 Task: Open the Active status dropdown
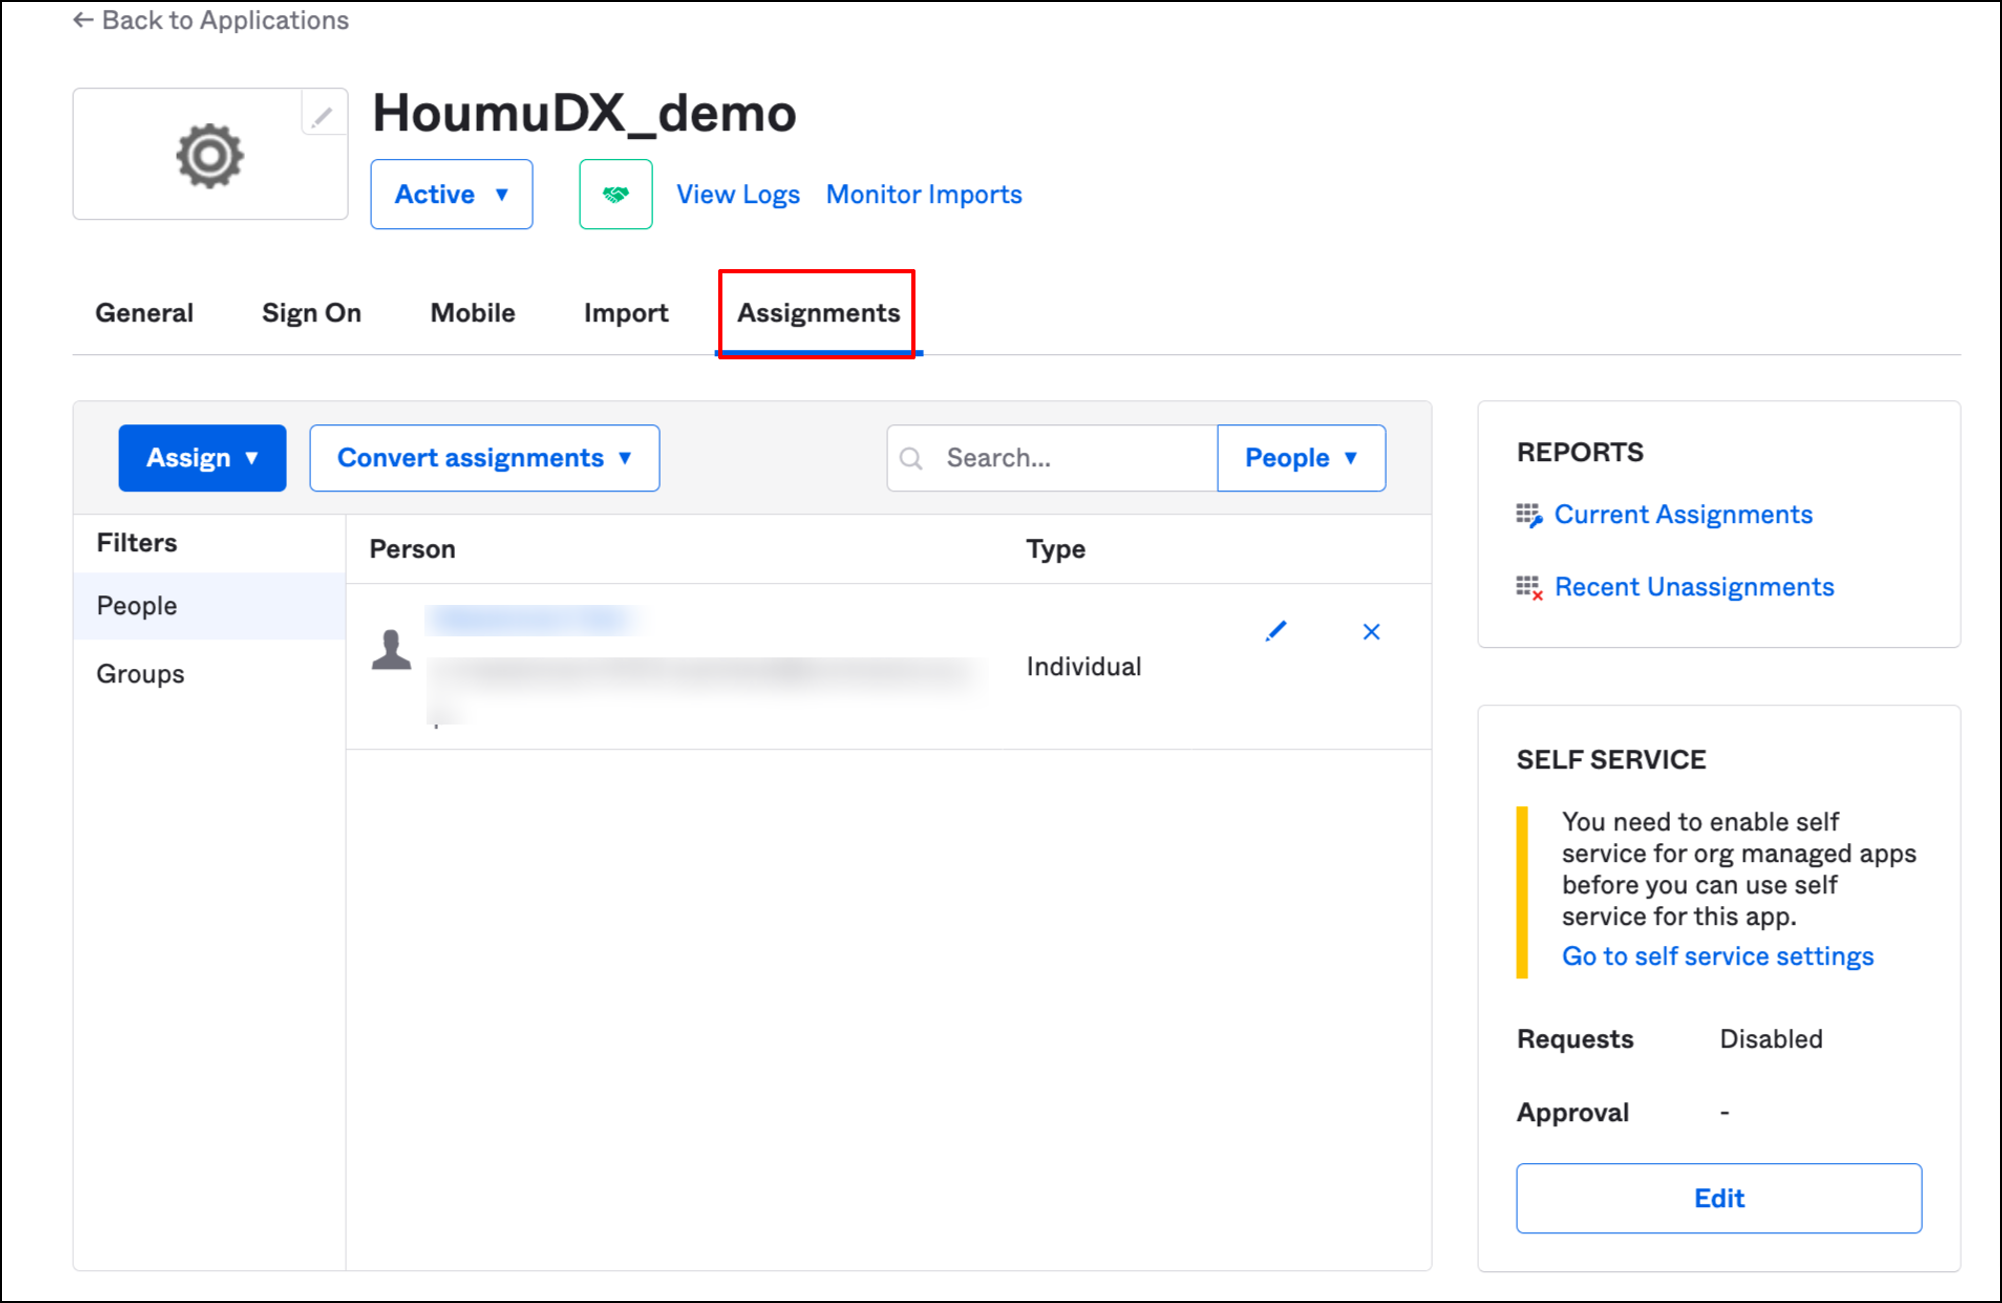(452, 194)
